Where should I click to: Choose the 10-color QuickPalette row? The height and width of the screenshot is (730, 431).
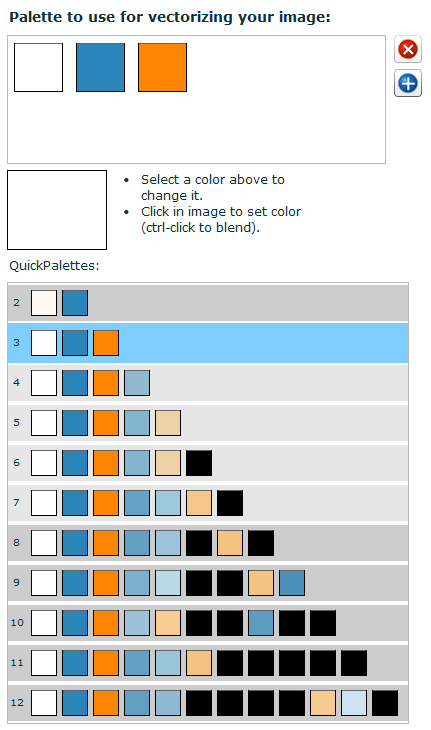pos(208,623)
